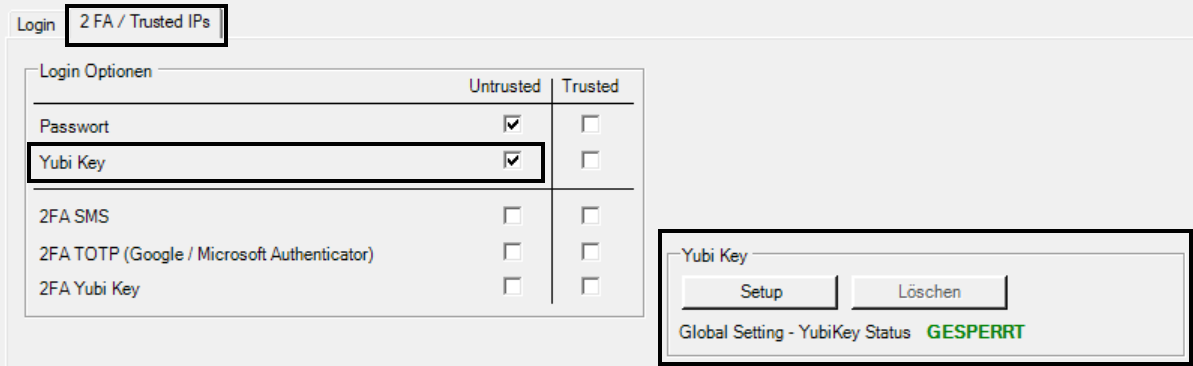Tick 2FA Yubi Key Trusted checkbox
Screen dimensions: 1193x366
590,287
